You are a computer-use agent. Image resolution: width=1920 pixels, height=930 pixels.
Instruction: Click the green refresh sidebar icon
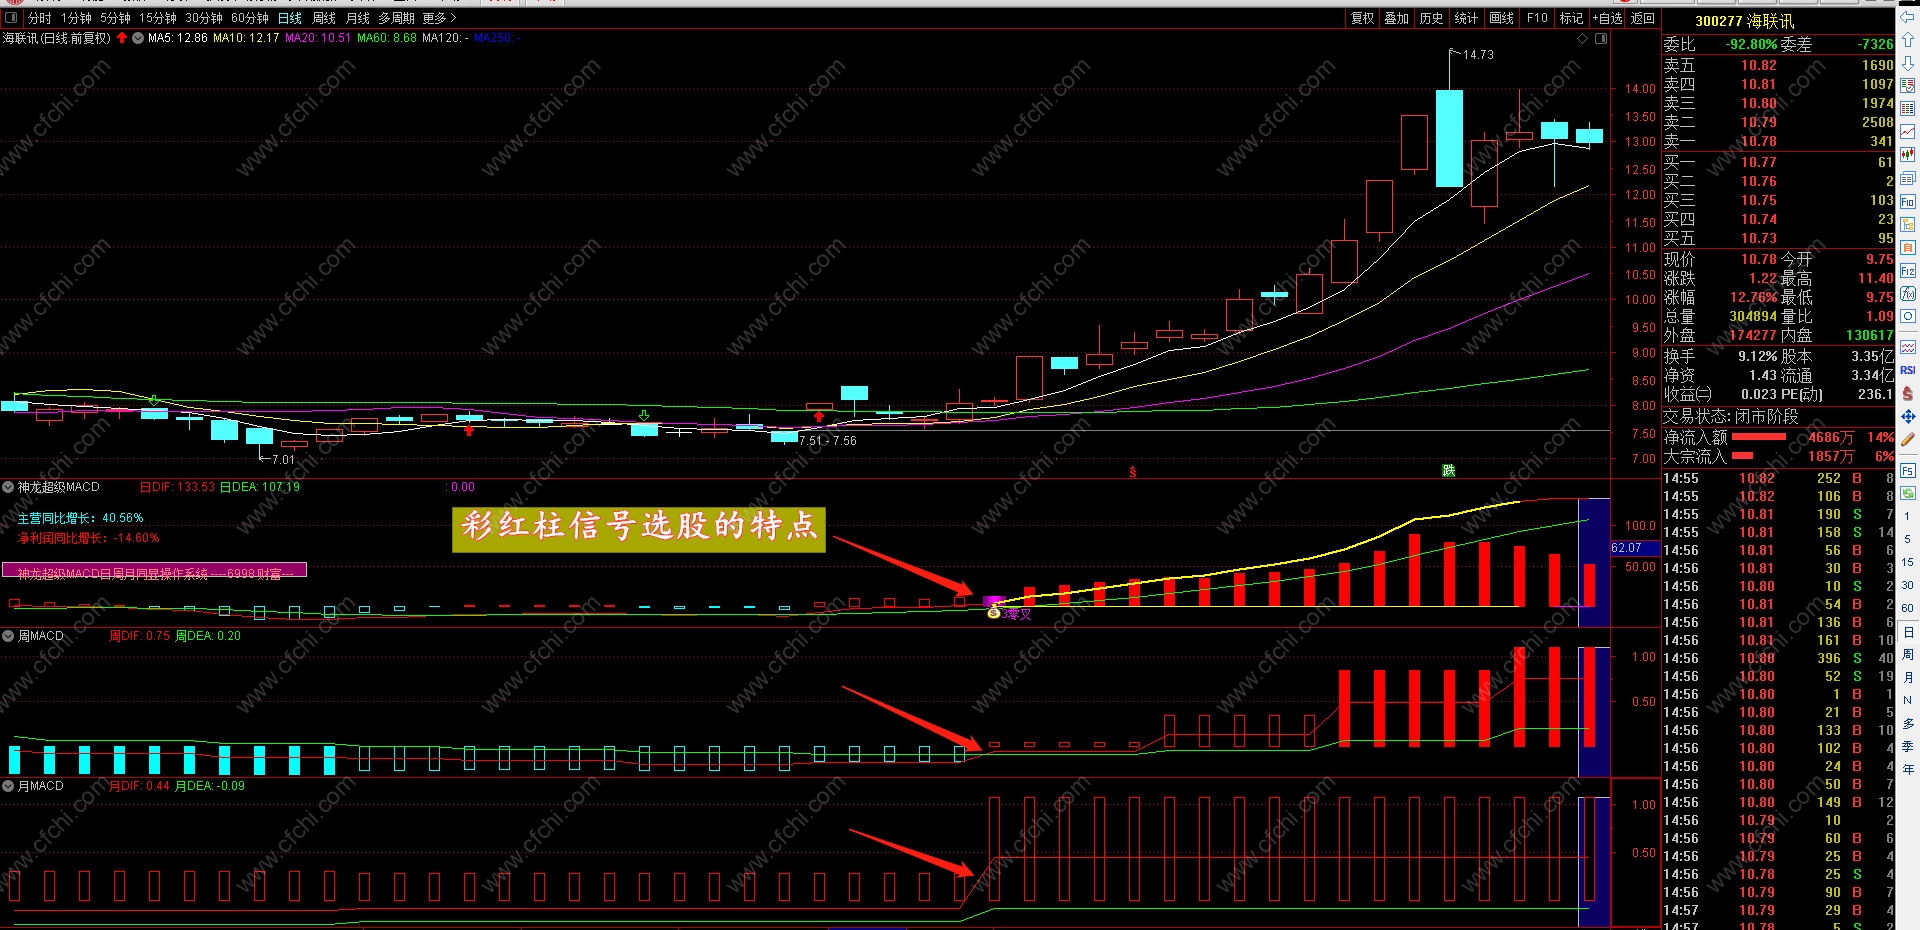(1908, 494)
